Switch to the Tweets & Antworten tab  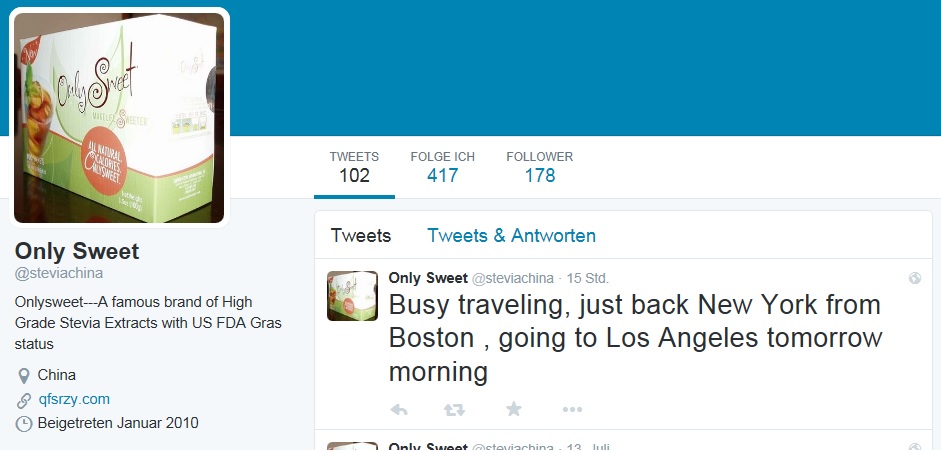(511, 236)
